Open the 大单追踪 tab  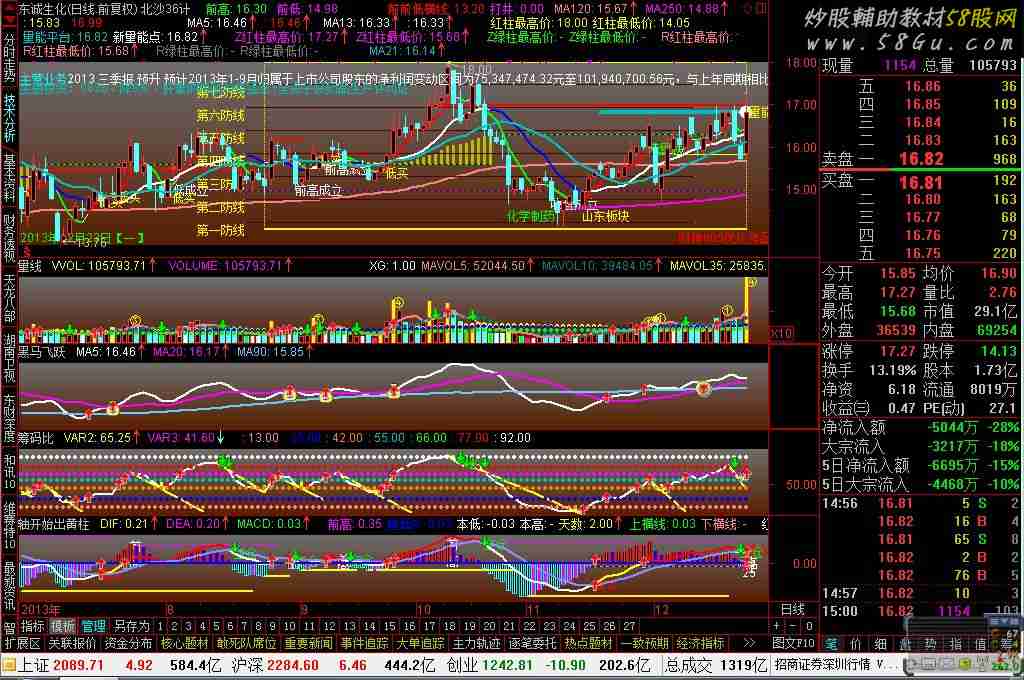point(421,643)
